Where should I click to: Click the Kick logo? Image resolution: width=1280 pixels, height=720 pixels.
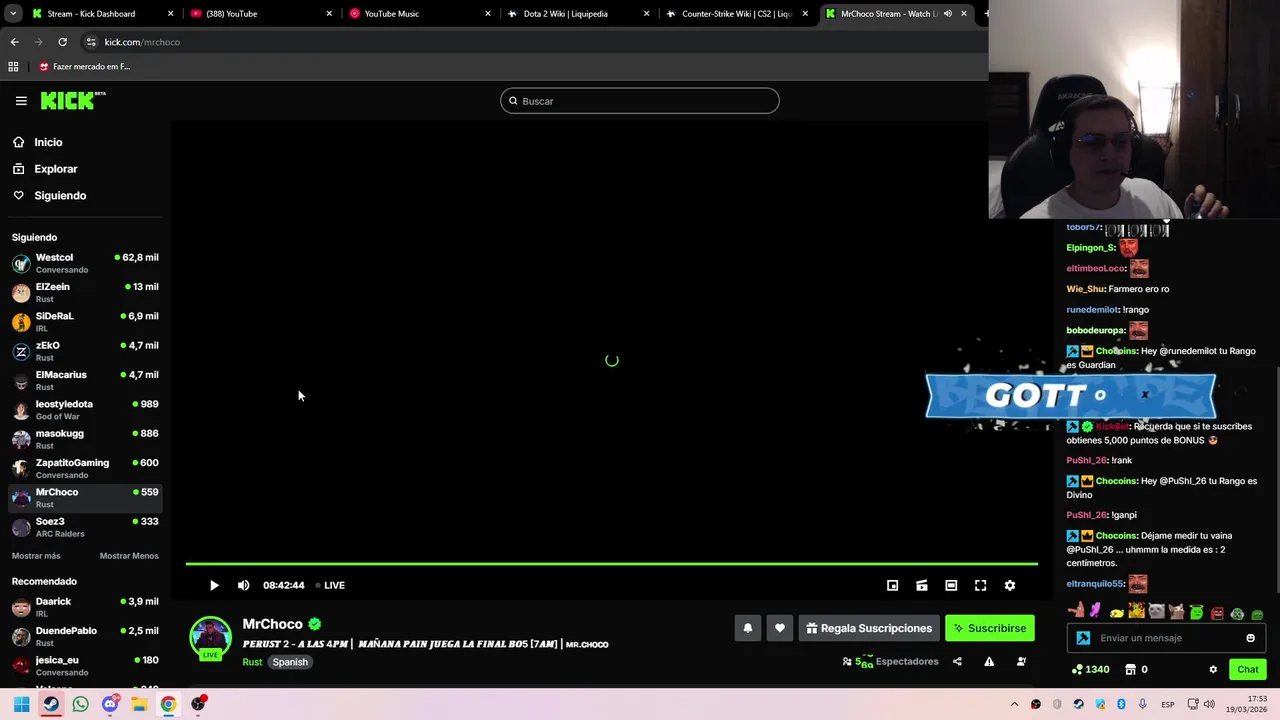coord(73,100)
